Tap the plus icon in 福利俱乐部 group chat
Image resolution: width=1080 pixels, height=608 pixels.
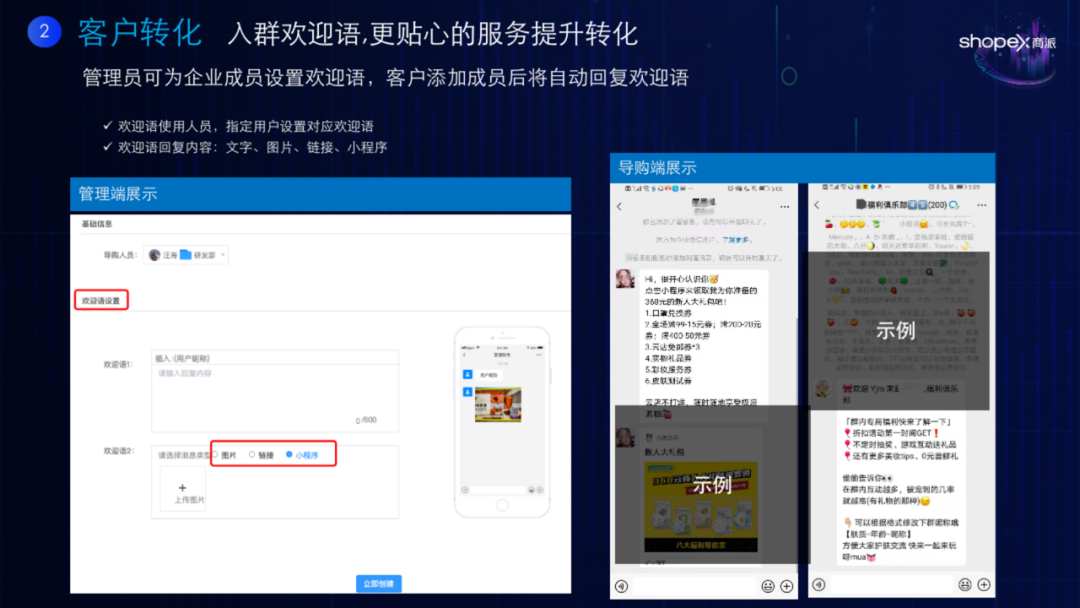(984, 585)
